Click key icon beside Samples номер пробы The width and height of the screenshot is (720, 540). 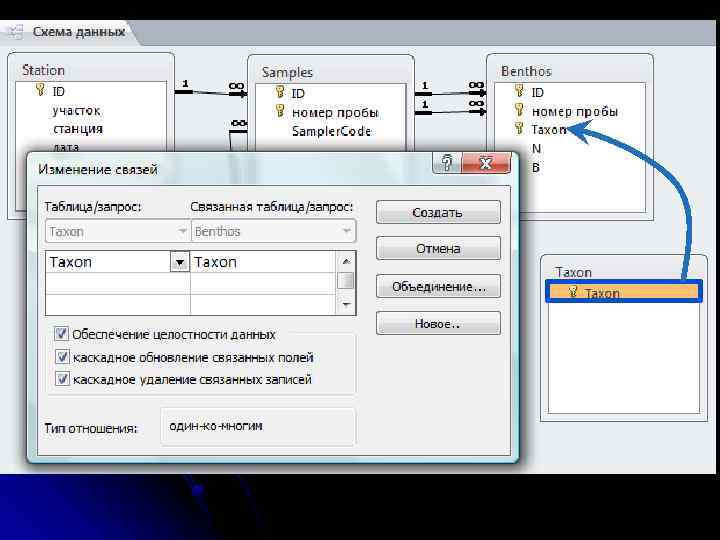click(x=280, y=111)
